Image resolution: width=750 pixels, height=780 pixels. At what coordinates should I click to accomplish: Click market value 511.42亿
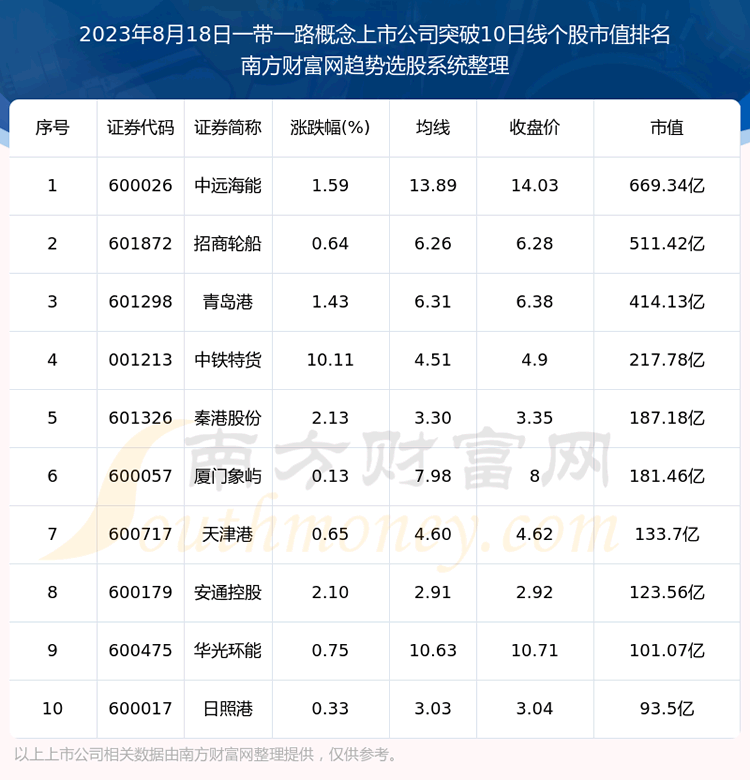(x=667, y=244)
